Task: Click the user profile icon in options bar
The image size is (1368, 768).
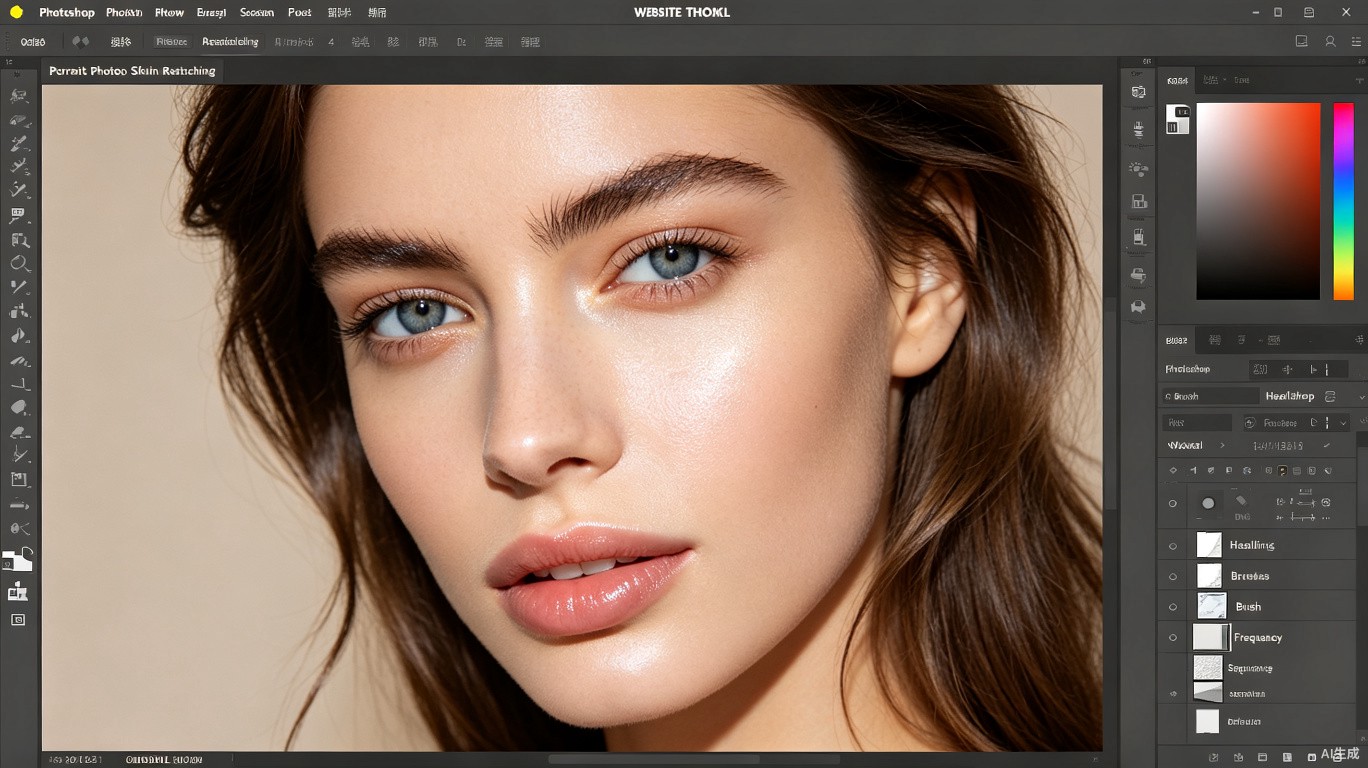Action: (x=1330, y=42)
